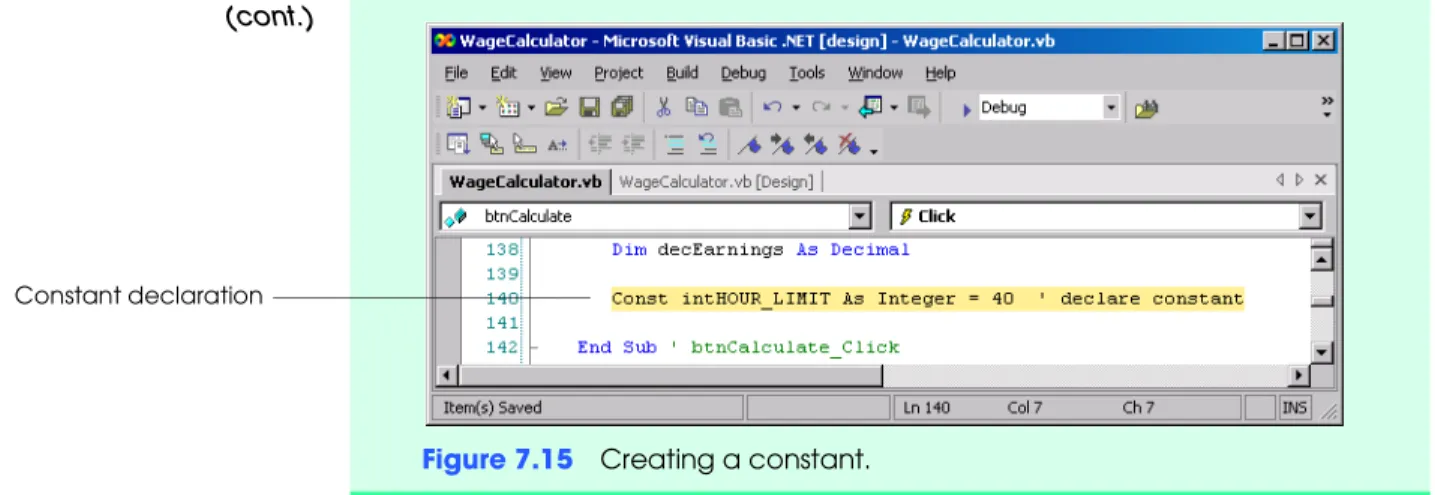Open the Debug configuration dropdown
The height and width of the screenshot is (495, 1435).
(1111, 108)
